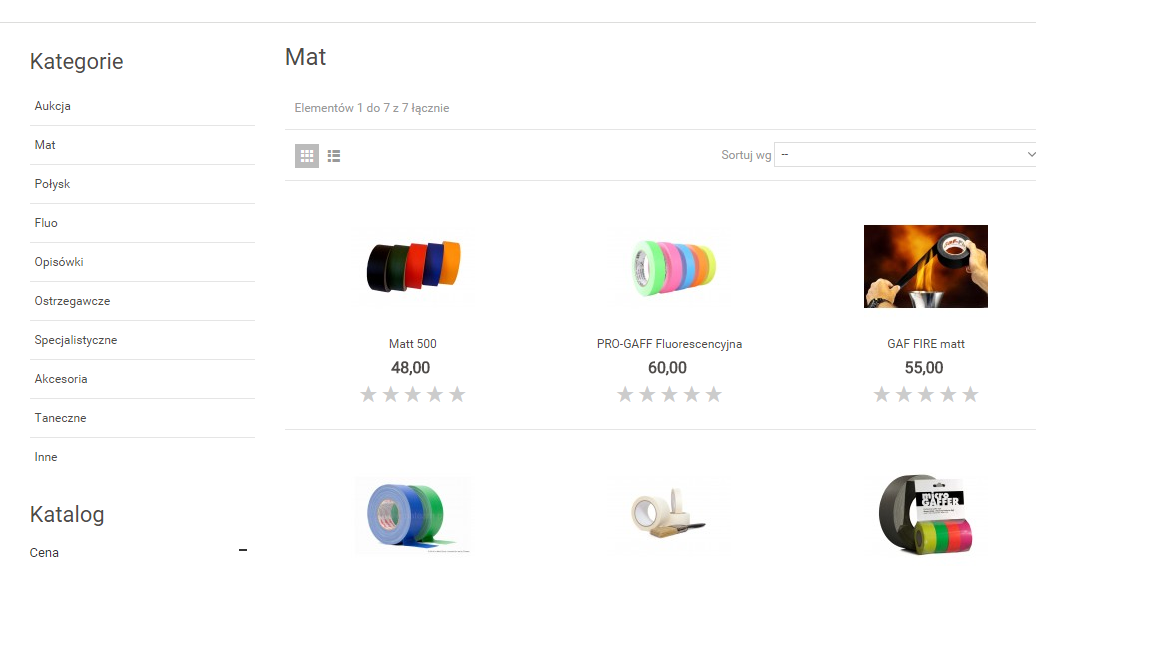Screen dimensions: 1152x648
Task: Click first star under GAF FIRE matt
Action: [x=882, y=395]
